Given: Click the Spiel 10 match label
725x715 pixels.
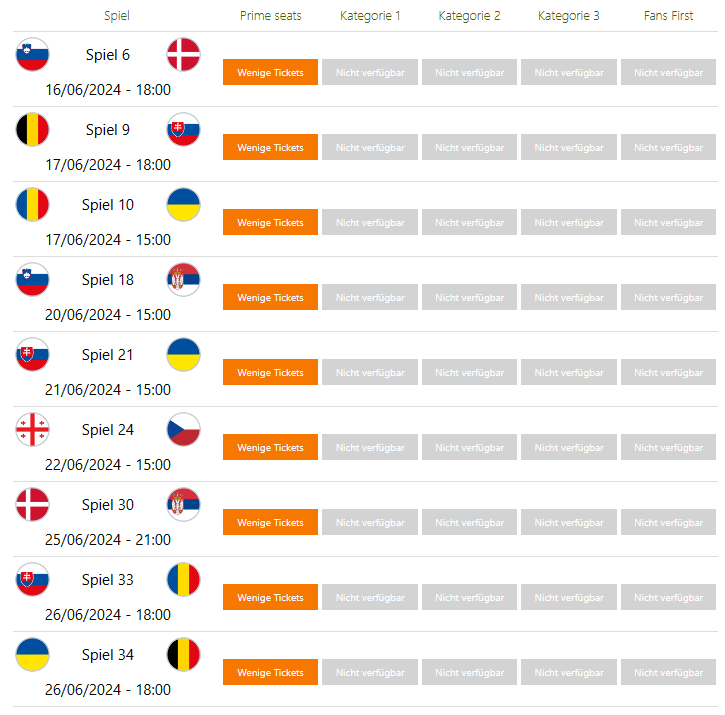Looking at the screenshot, I should tap(108, 205).
